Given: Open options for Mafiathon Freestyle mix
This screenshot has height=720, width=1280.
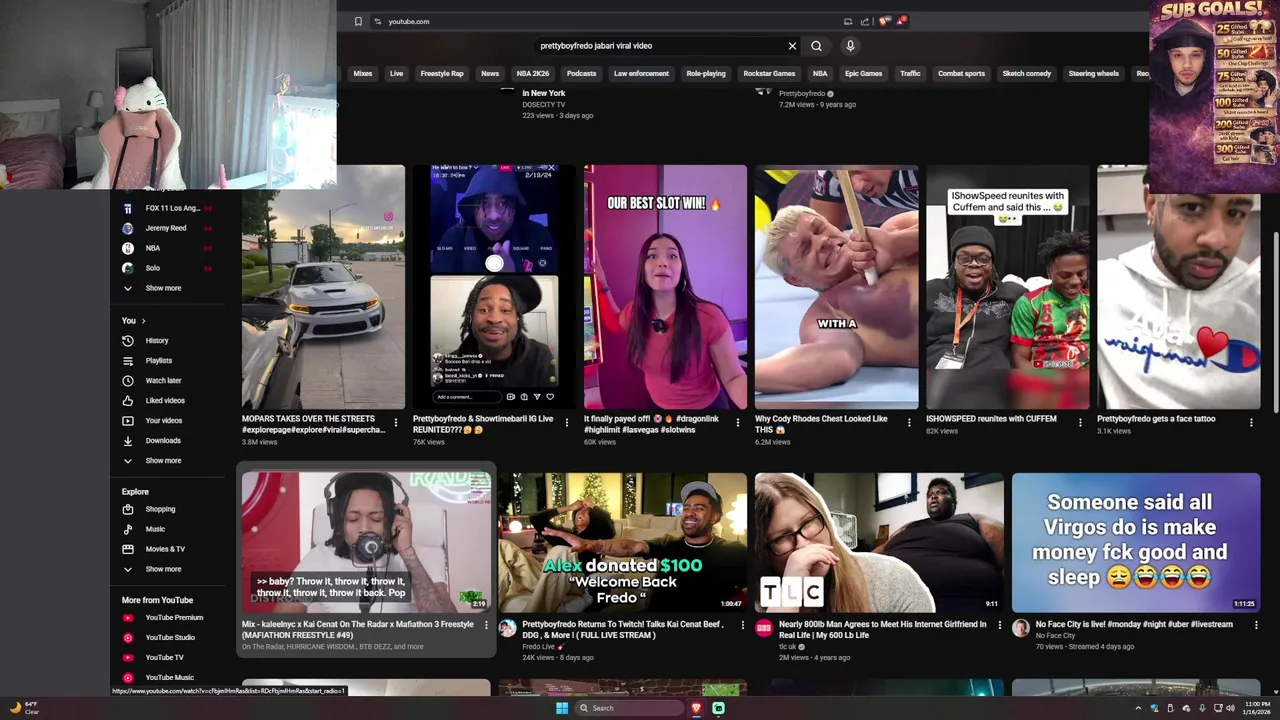Looking at the screenshot, I should (x=486, y=625).
